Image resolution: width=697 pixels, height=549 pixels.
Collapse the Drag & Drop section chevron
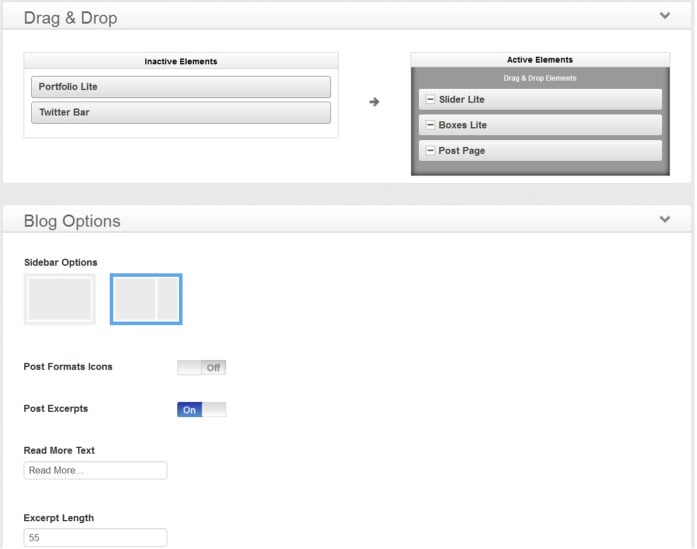click(x=665, y=16)
